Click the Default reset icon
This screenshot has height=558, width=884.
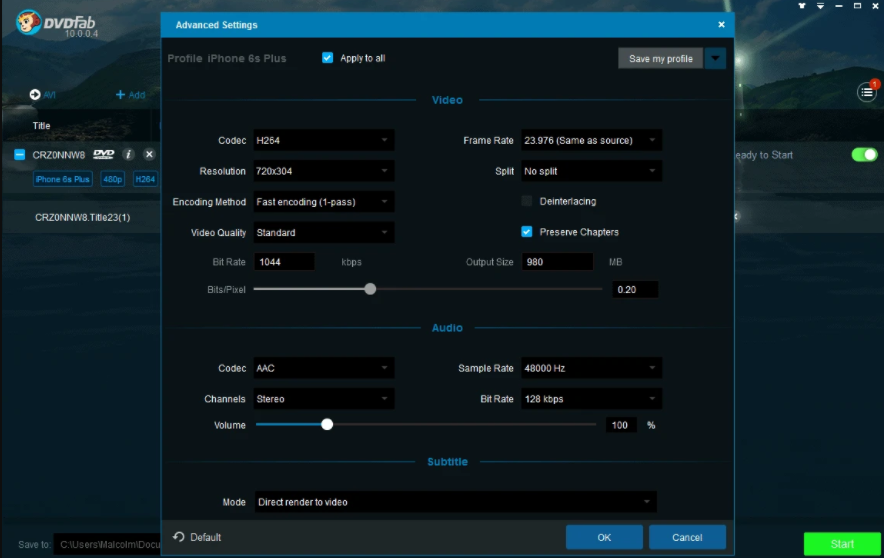[x=179, y=537]
